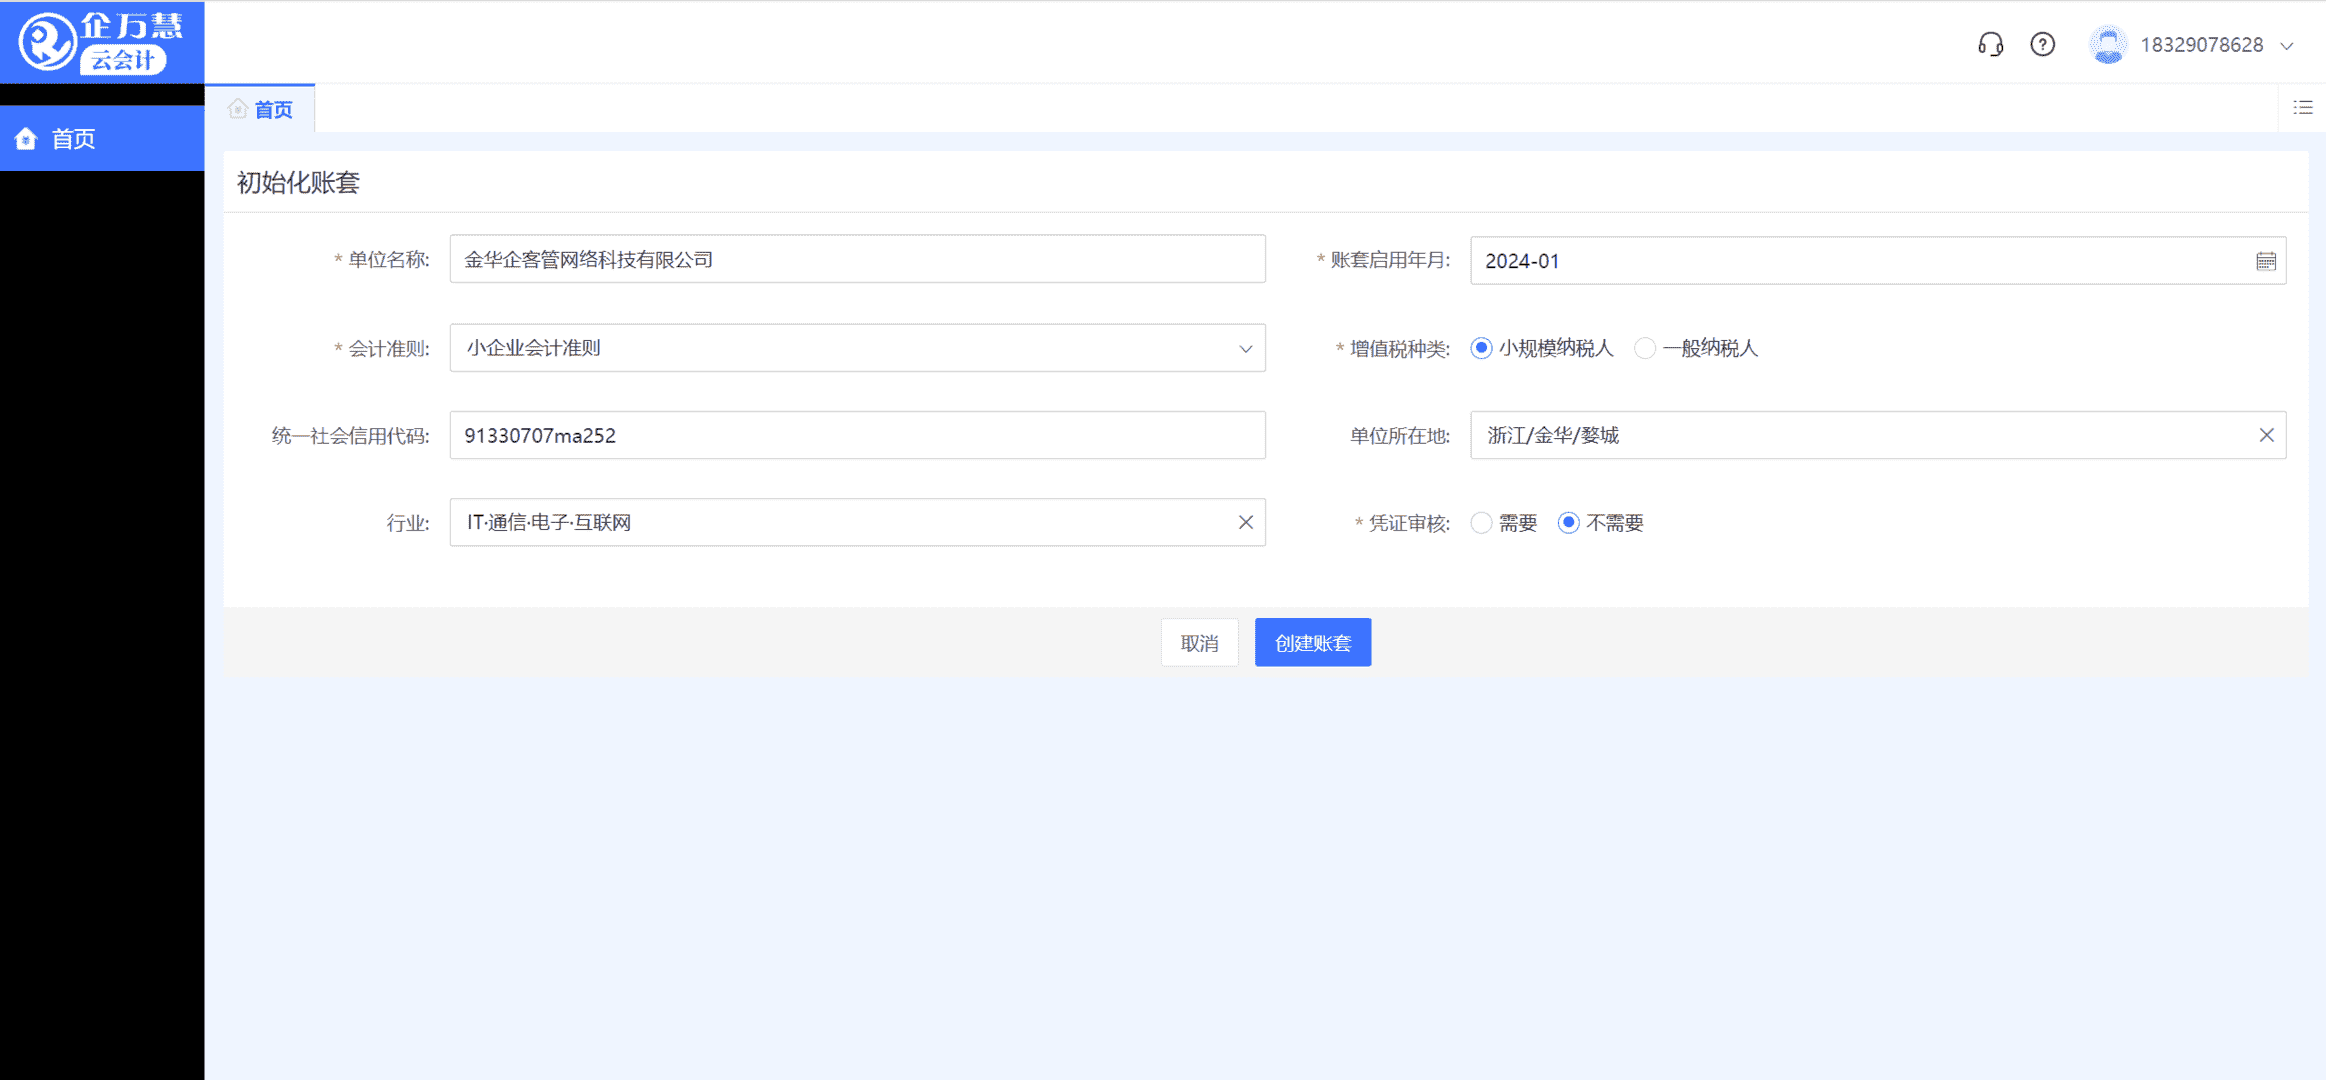Choose 需要 for 凭证审核
The image size is (2326, 1080).
(1481, 523)
